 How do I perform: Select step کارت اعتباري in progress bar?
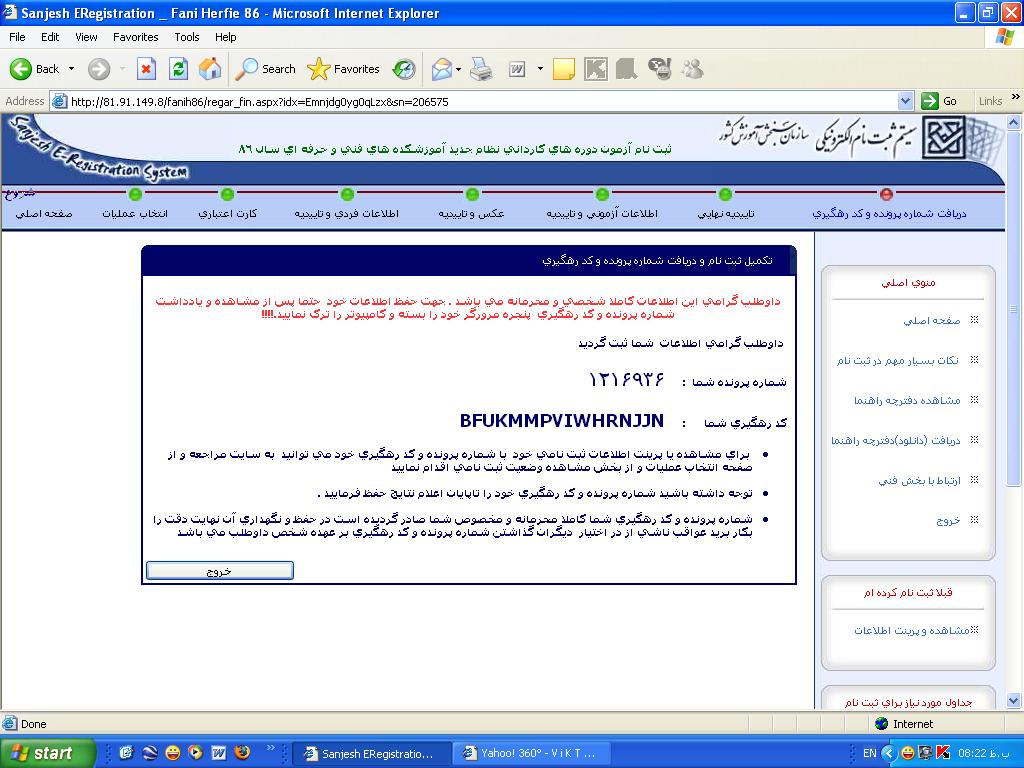click(x=228, y=214)
